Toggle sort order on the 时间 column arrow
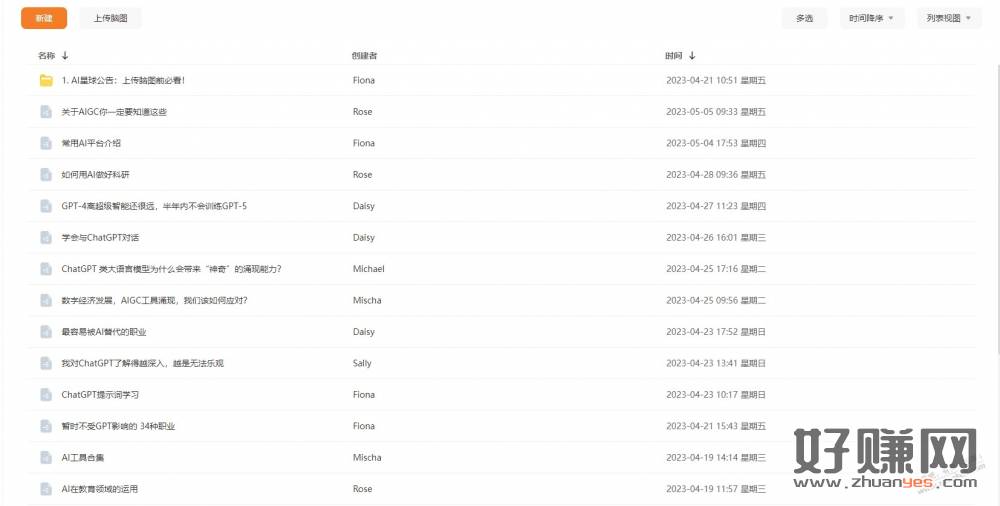The height and width of the screenshot is (506, 1000). (692, 56)
